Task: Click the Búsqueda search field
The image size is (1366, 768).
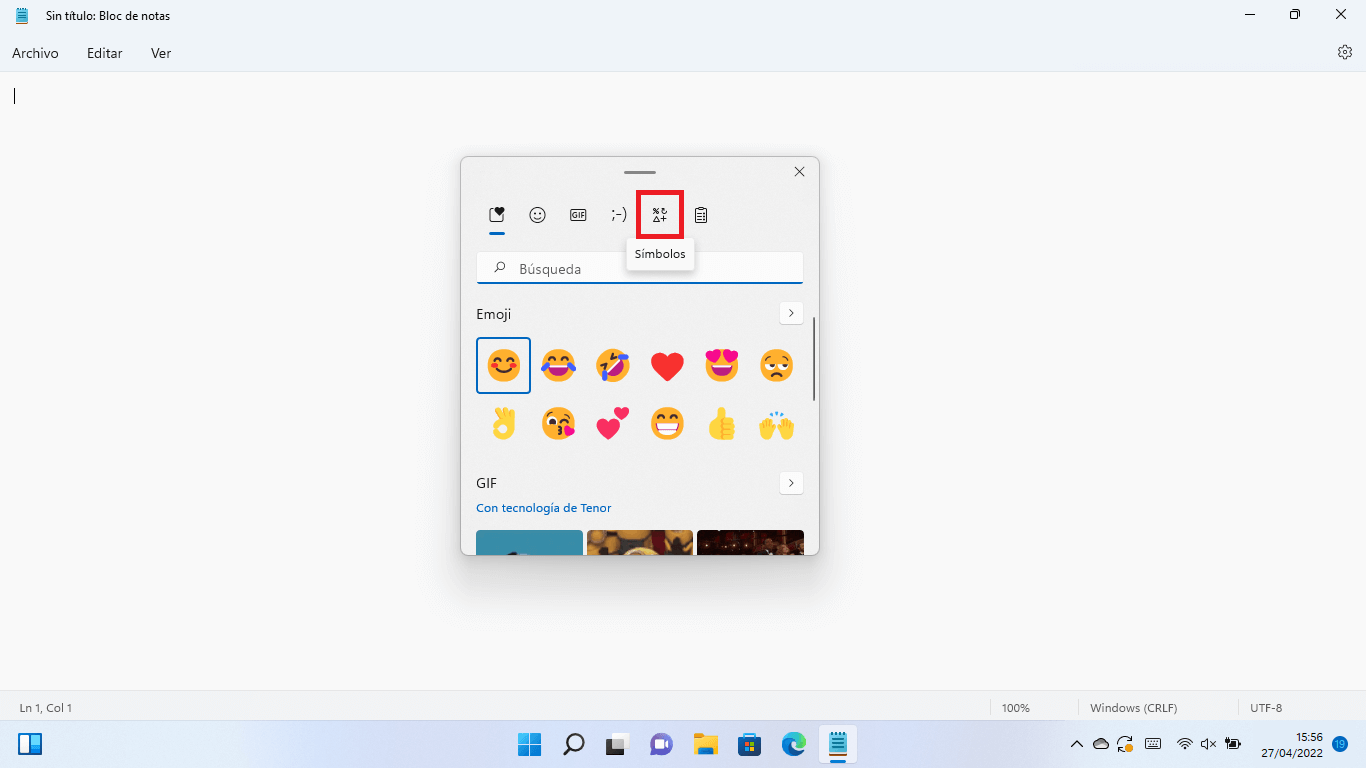Action: tap(640, 268)
